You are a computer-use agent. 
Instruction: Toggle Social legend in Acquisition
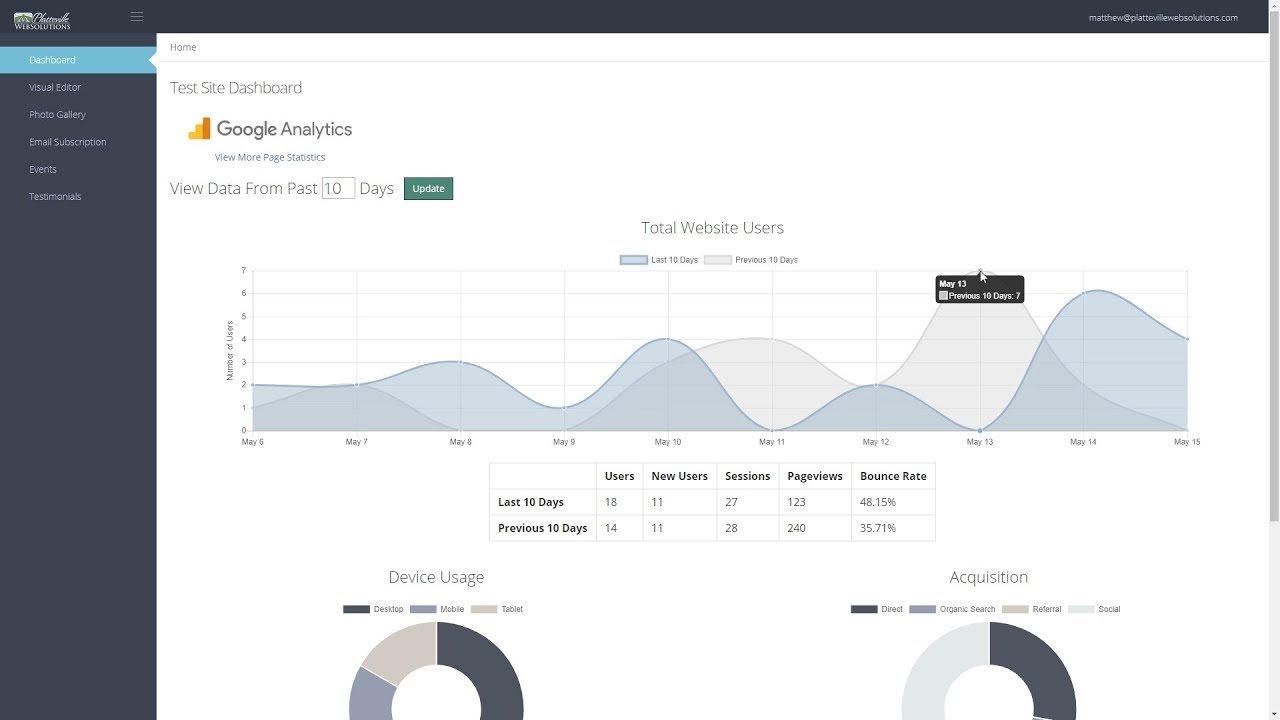1081,609
